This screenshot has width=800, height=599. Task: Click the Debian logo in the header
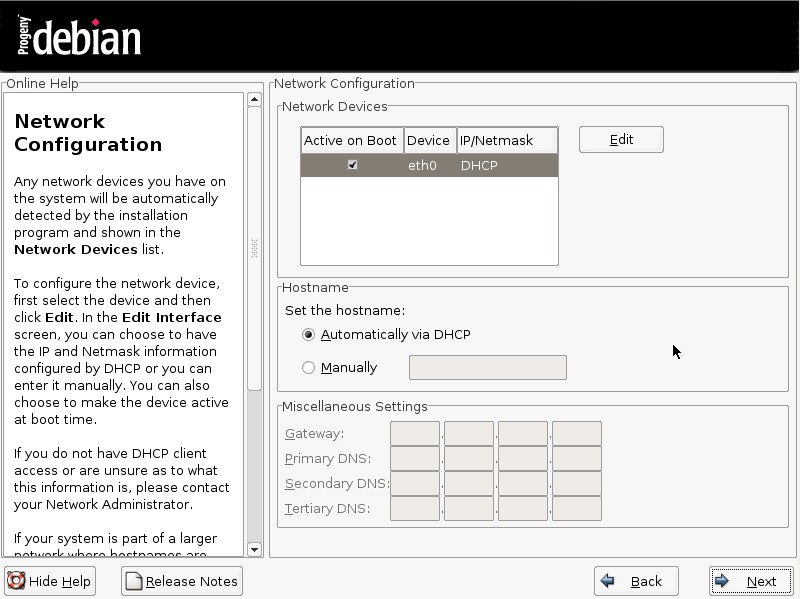coord(80,37)
